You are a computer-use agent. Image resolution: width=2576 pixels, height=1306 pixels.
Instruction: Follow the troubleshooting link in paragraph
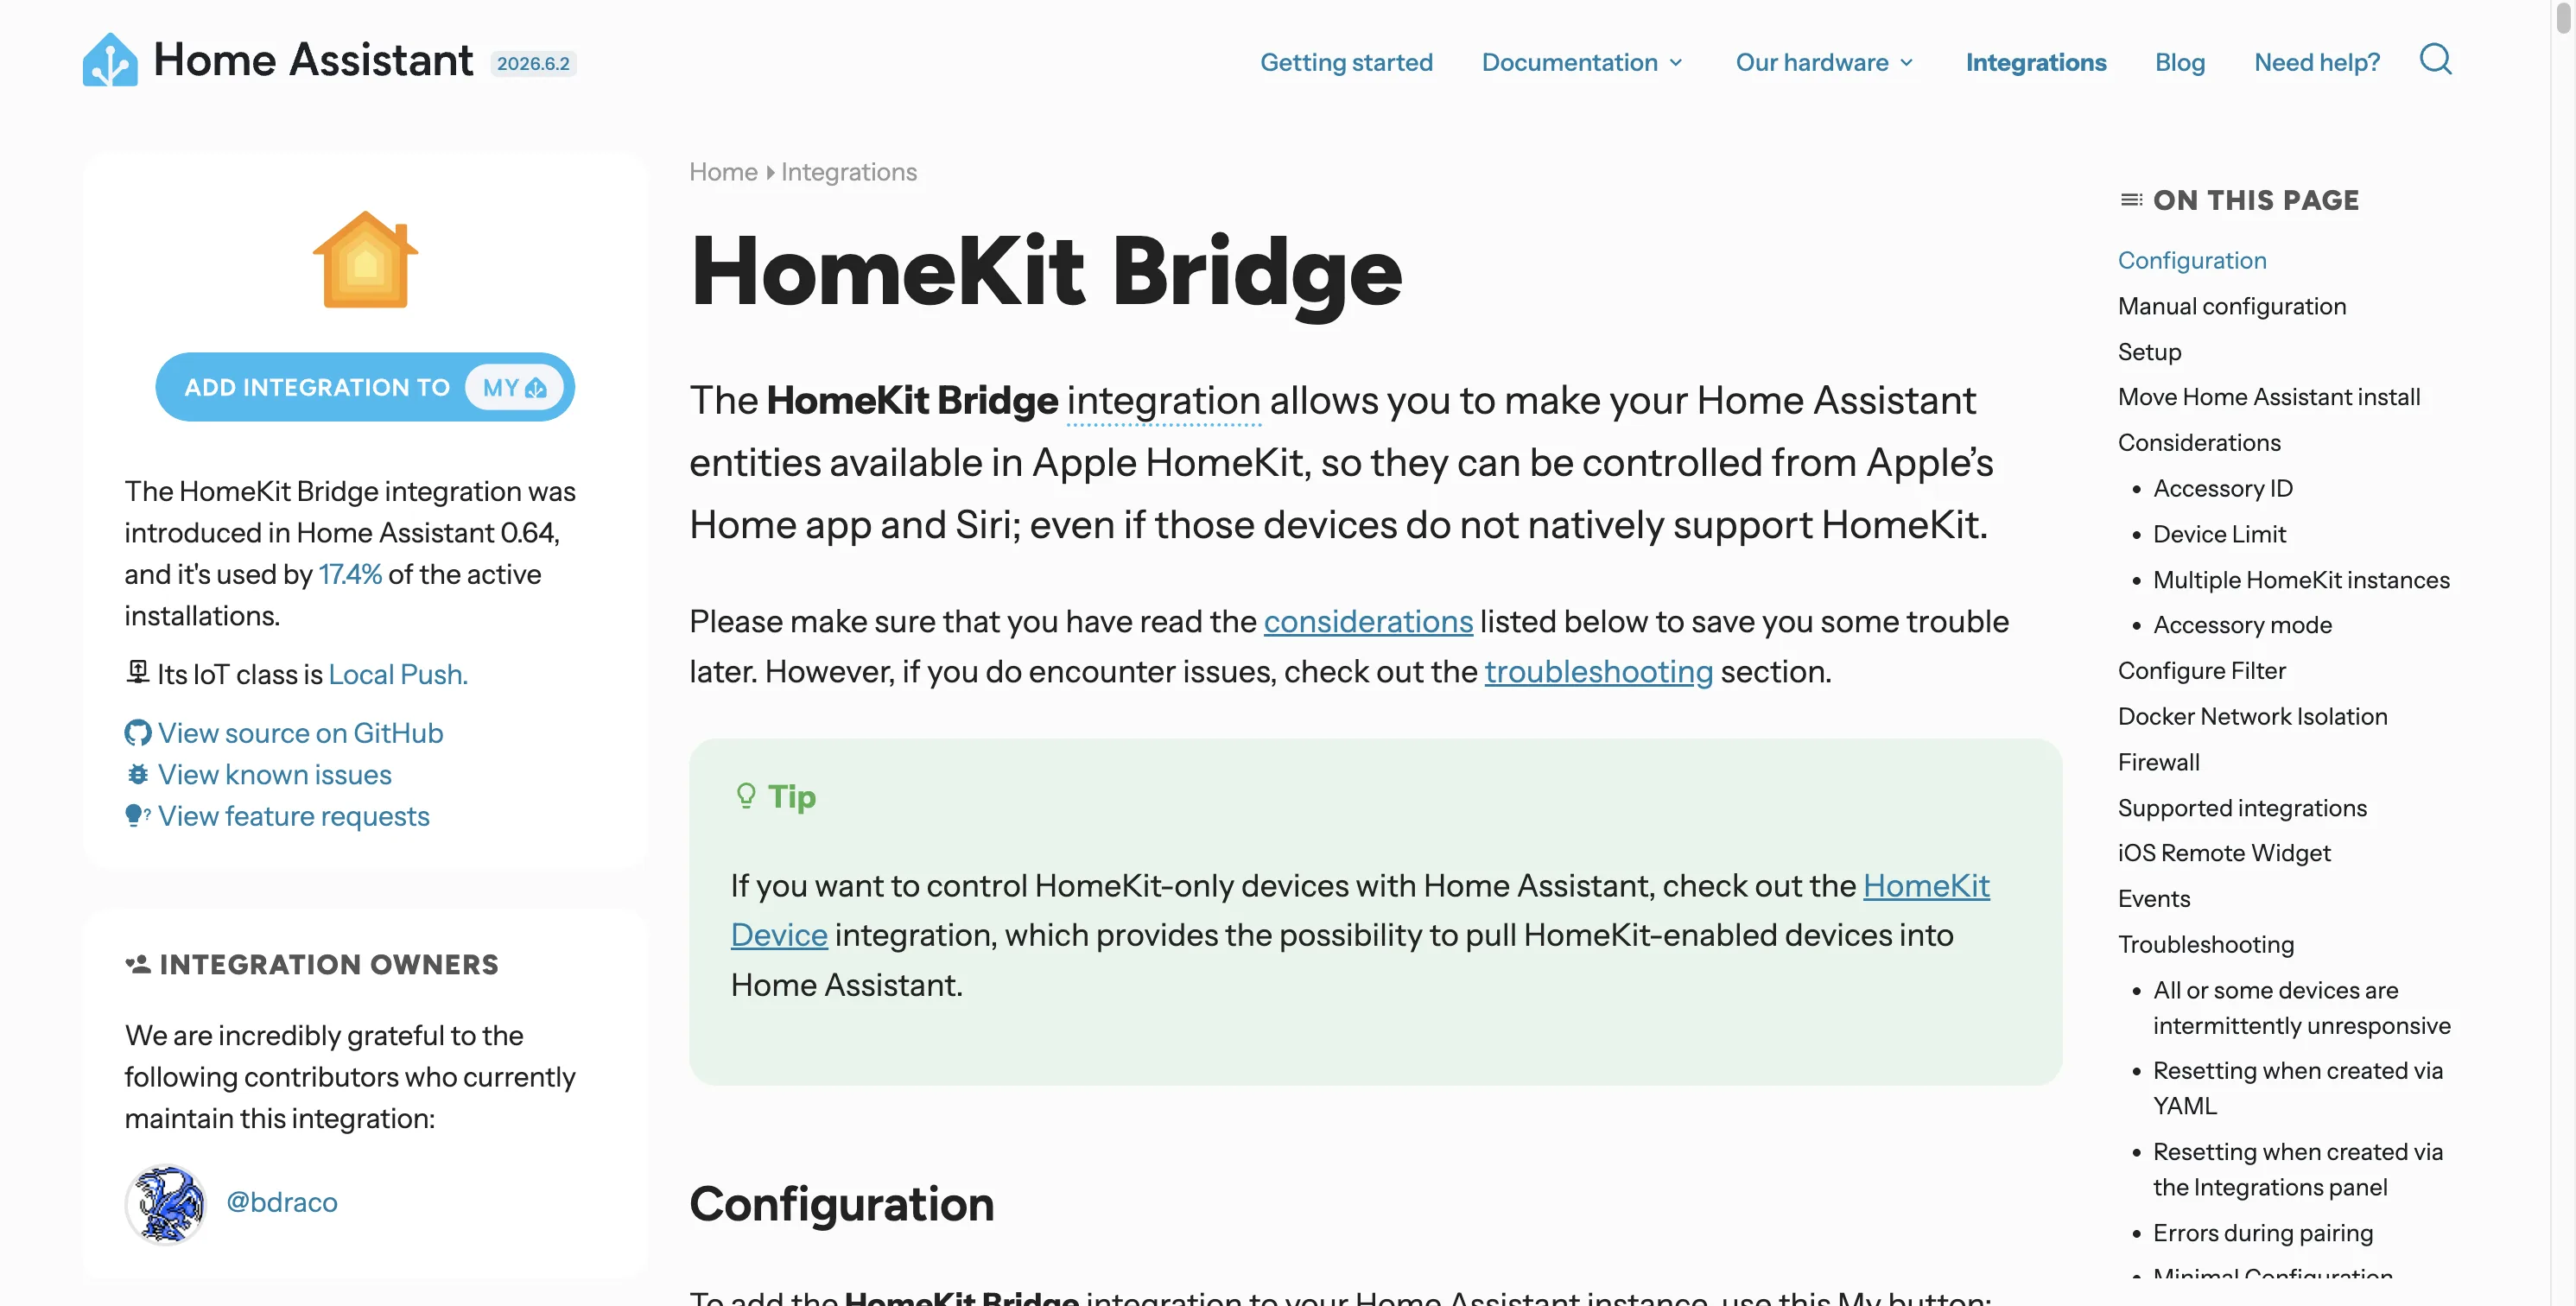point(1598,671)
